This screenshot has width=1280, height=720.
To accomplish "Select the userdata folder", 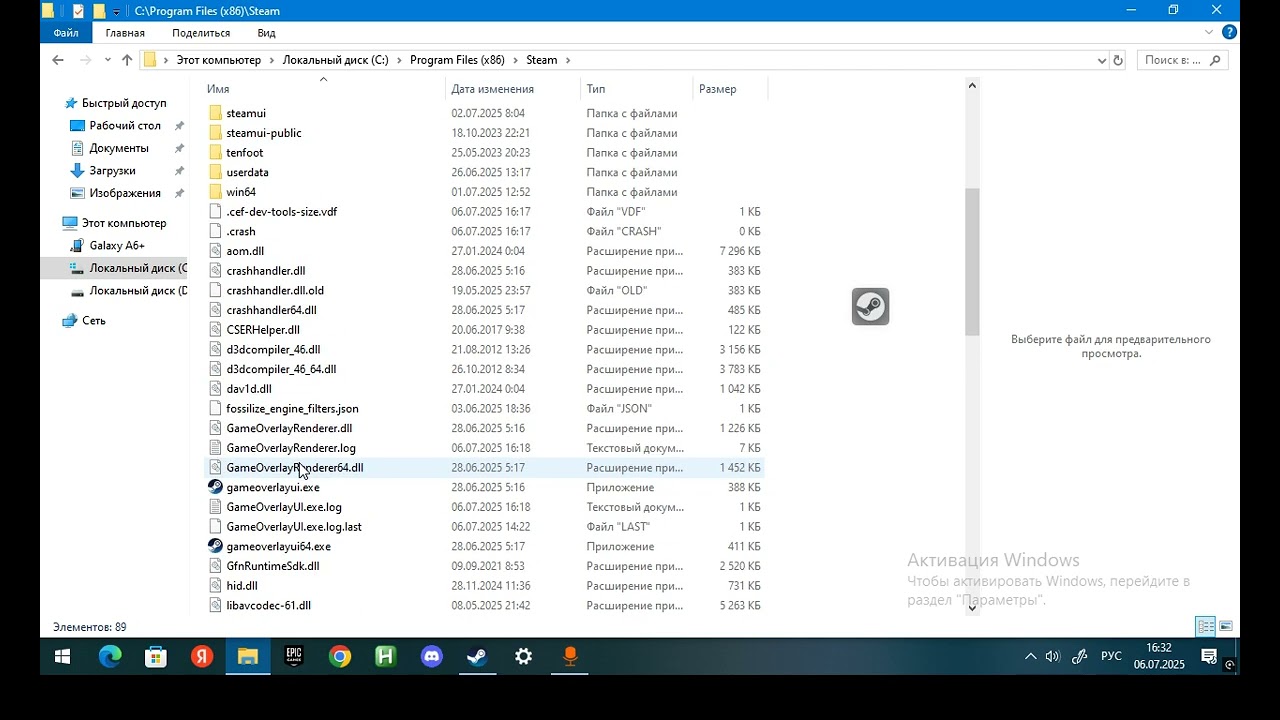I will tap(247, 172).
